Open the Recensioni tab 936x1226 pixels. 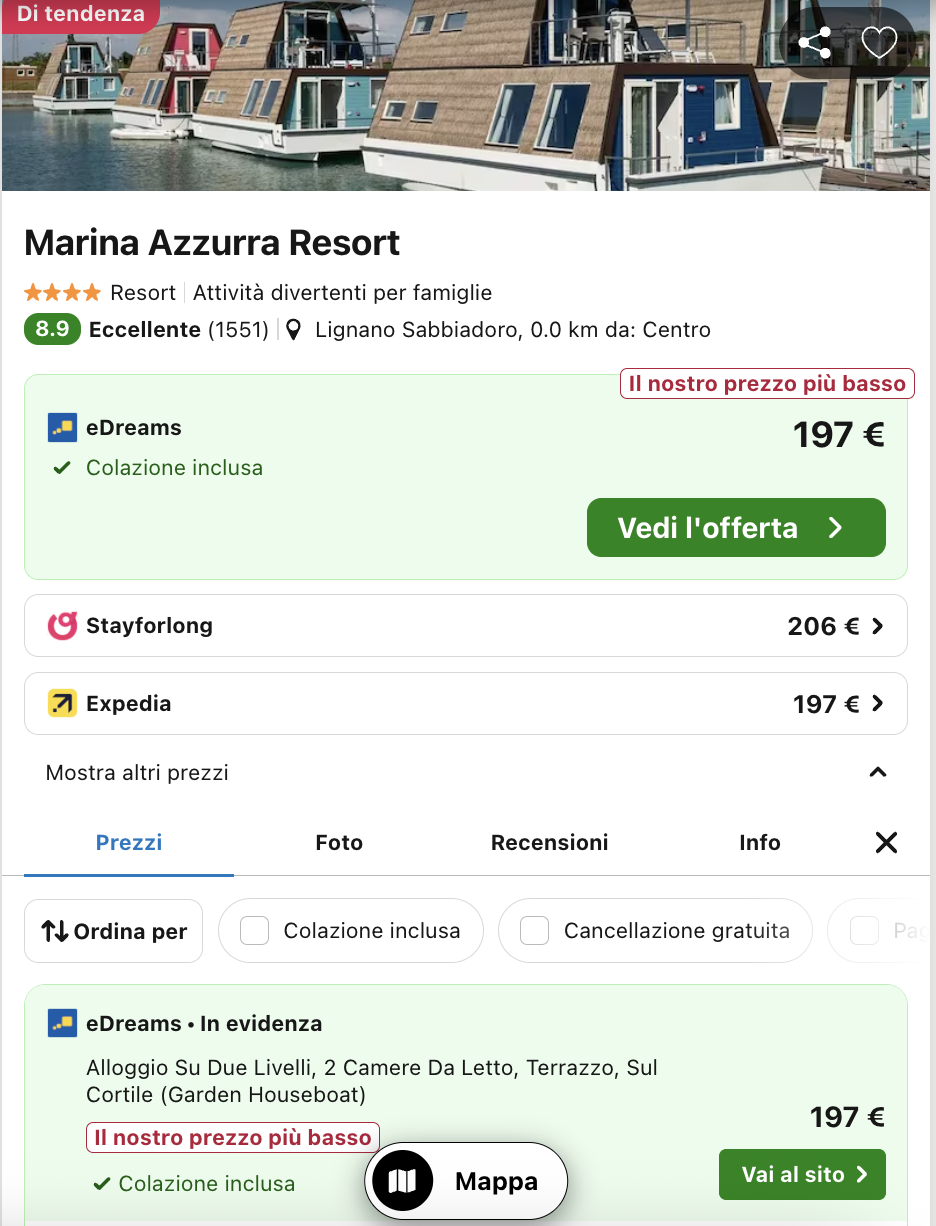tap(549, 843)
